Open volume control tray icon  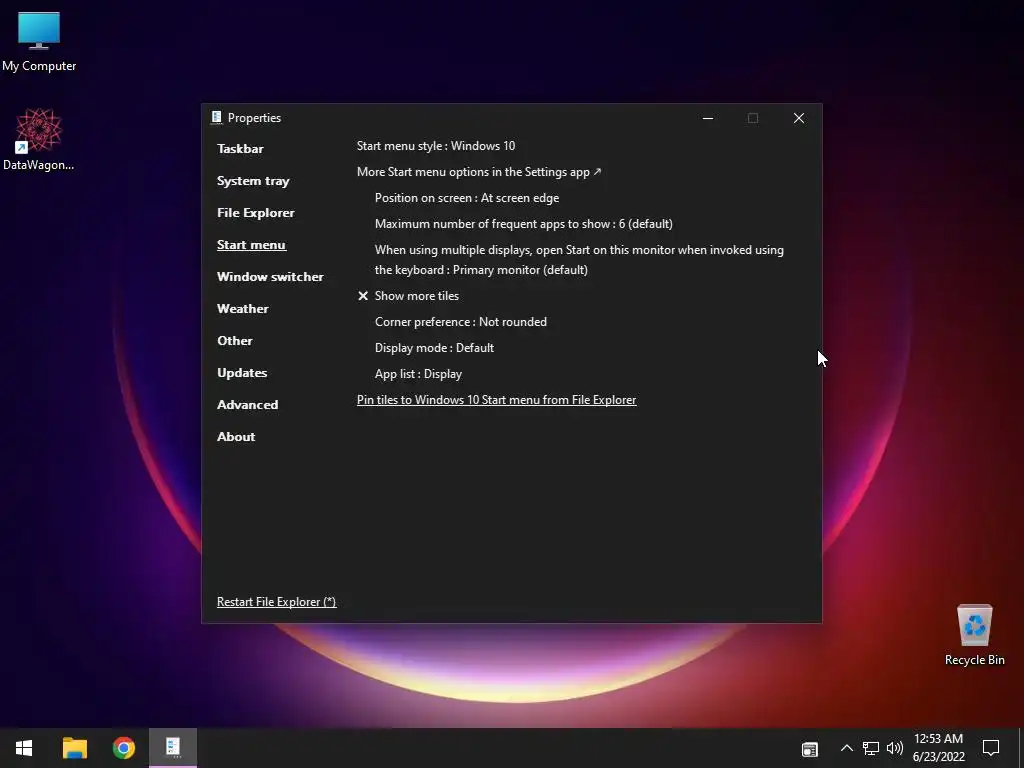(x=895, y=748)
